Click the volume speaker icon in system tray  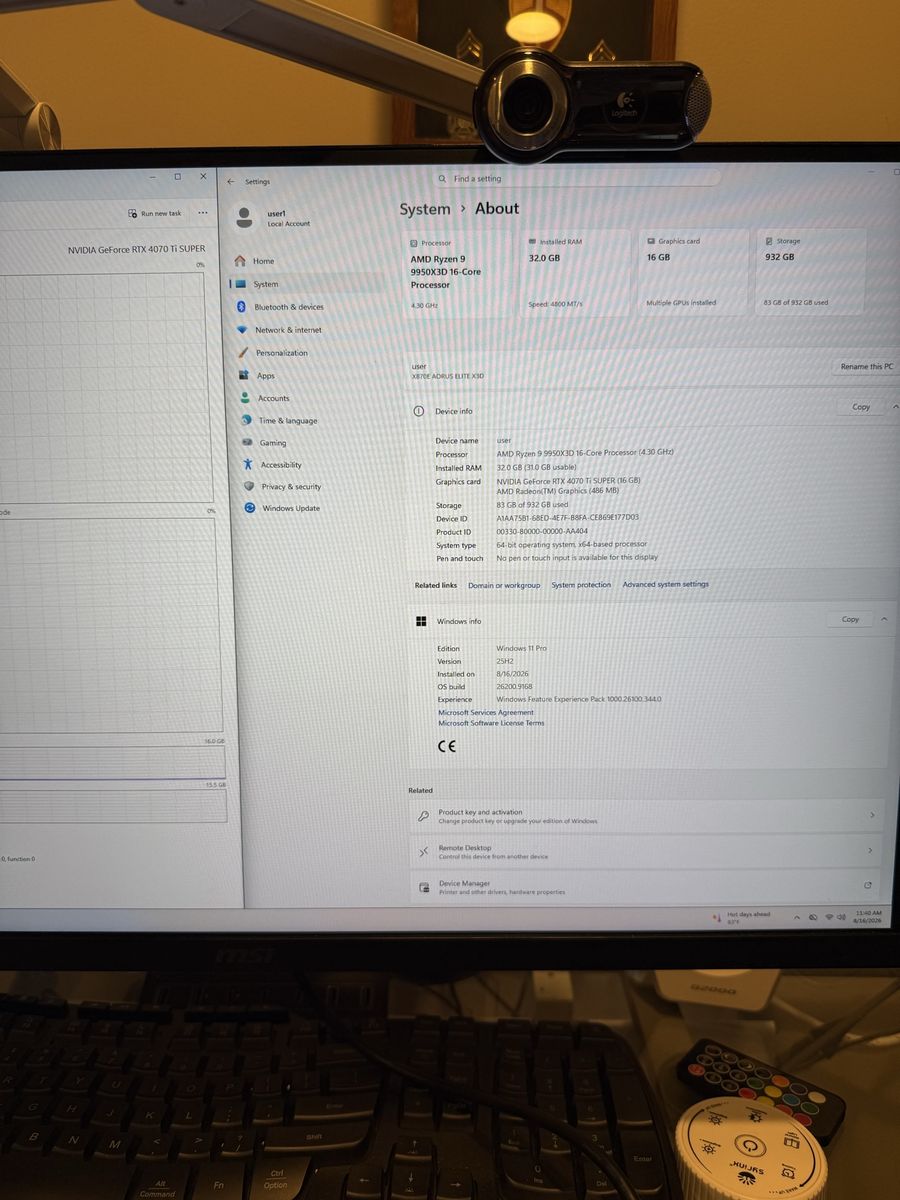click(x=842, y=917)
